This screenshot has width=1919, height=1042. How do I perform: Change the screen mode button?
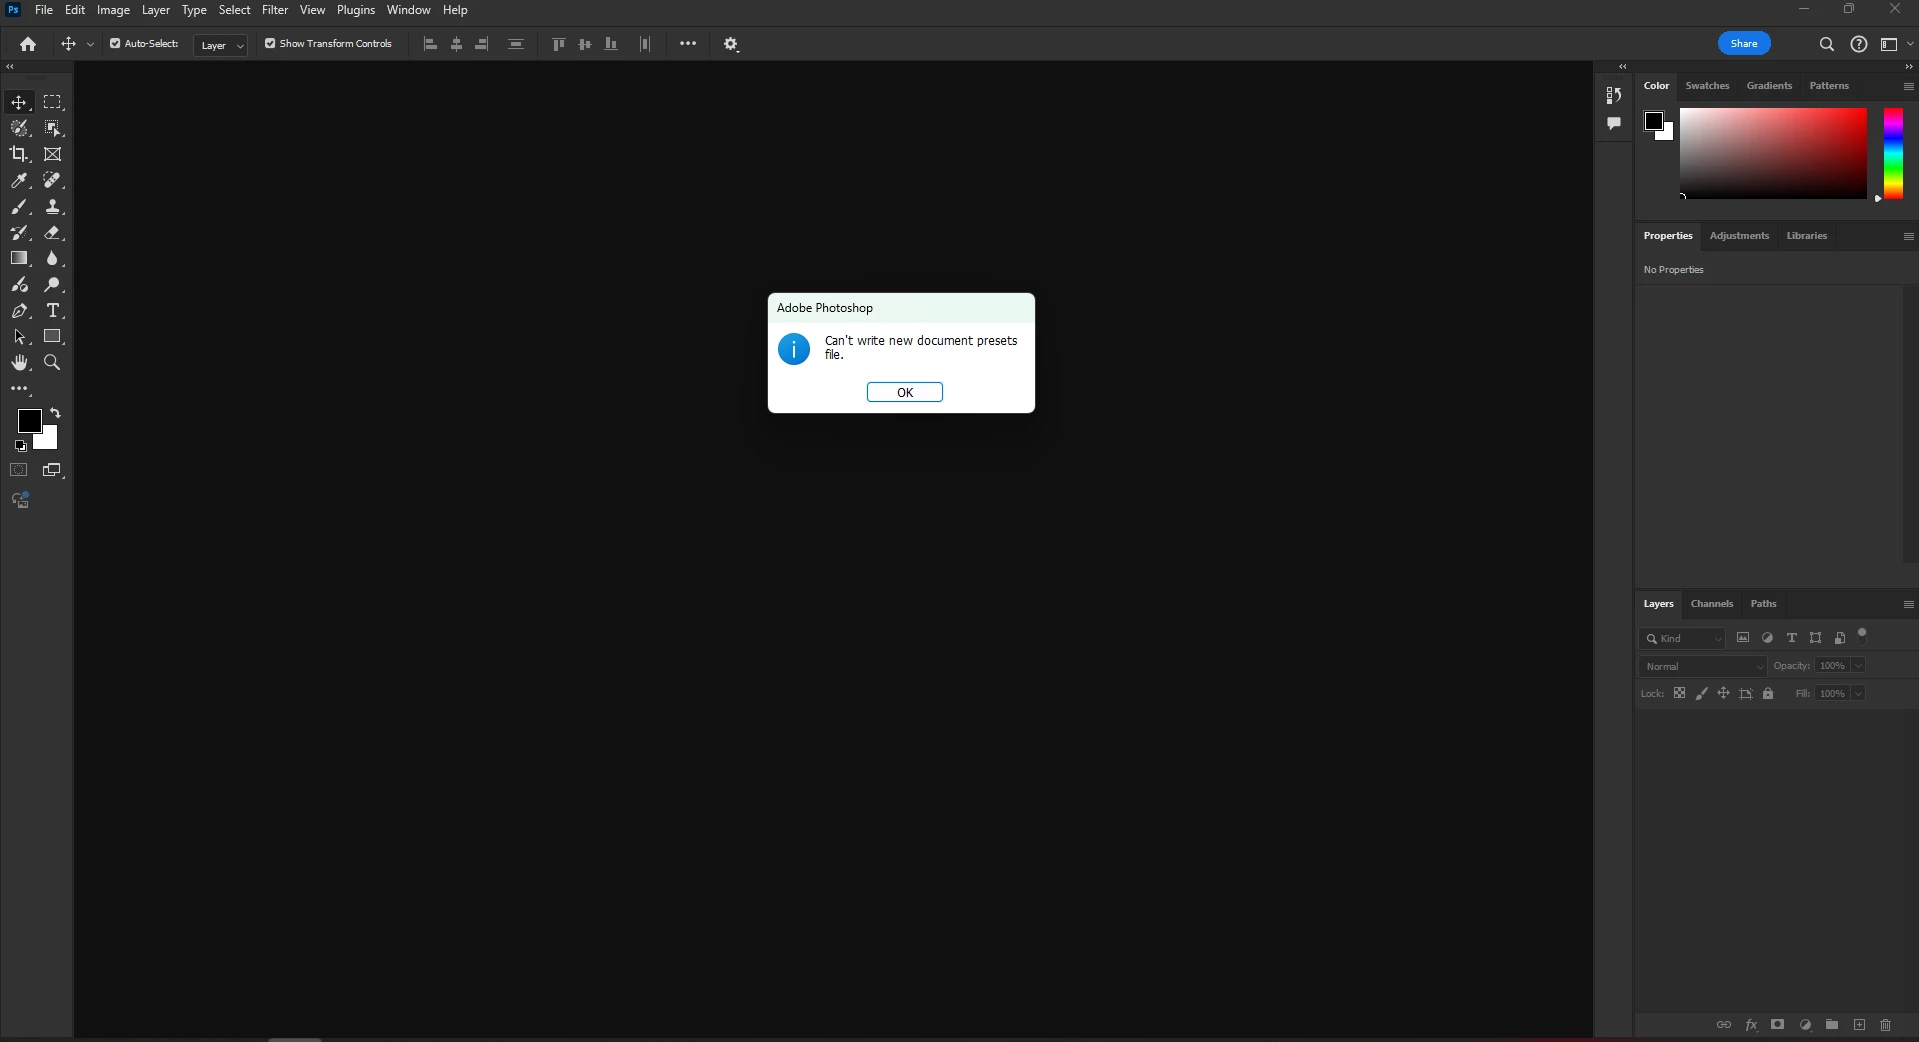(x=53, y=470)
